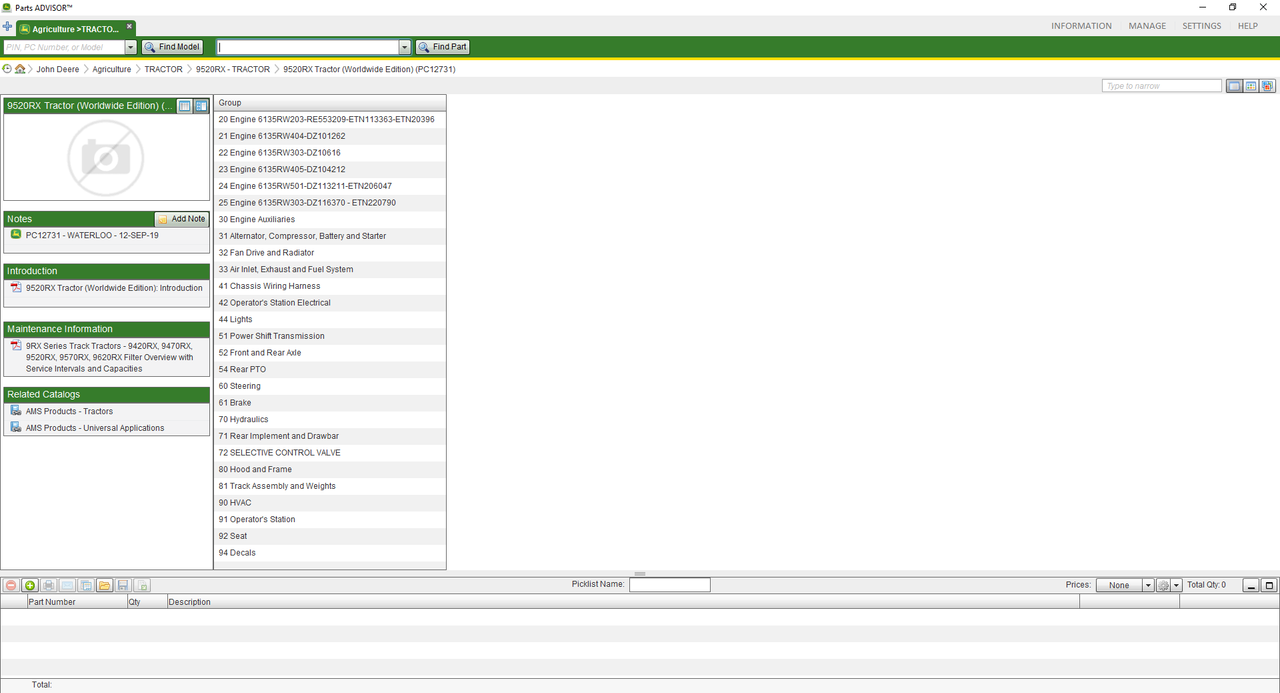Image resolution: width=1280 pixels, height=693 pixels.
Task: Click the first layout icon in model header
Action: tap(185, 106)
